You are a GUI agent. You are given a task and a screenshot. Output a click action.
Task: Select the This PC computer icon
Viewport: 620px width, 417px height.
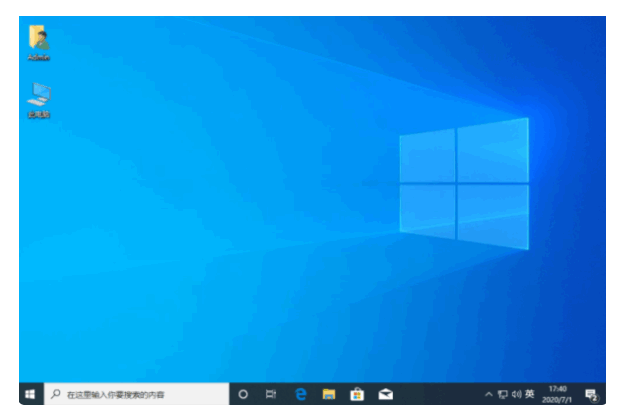coord(39,100)
